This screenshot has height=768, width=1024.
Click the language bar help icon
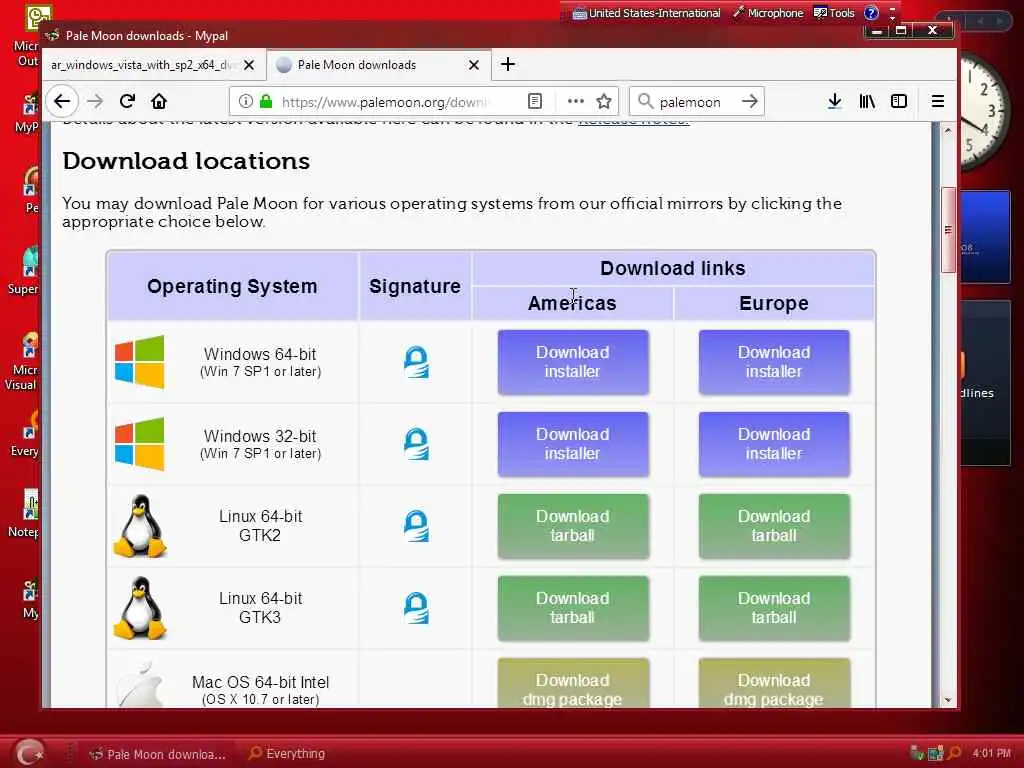coord(871,13)
